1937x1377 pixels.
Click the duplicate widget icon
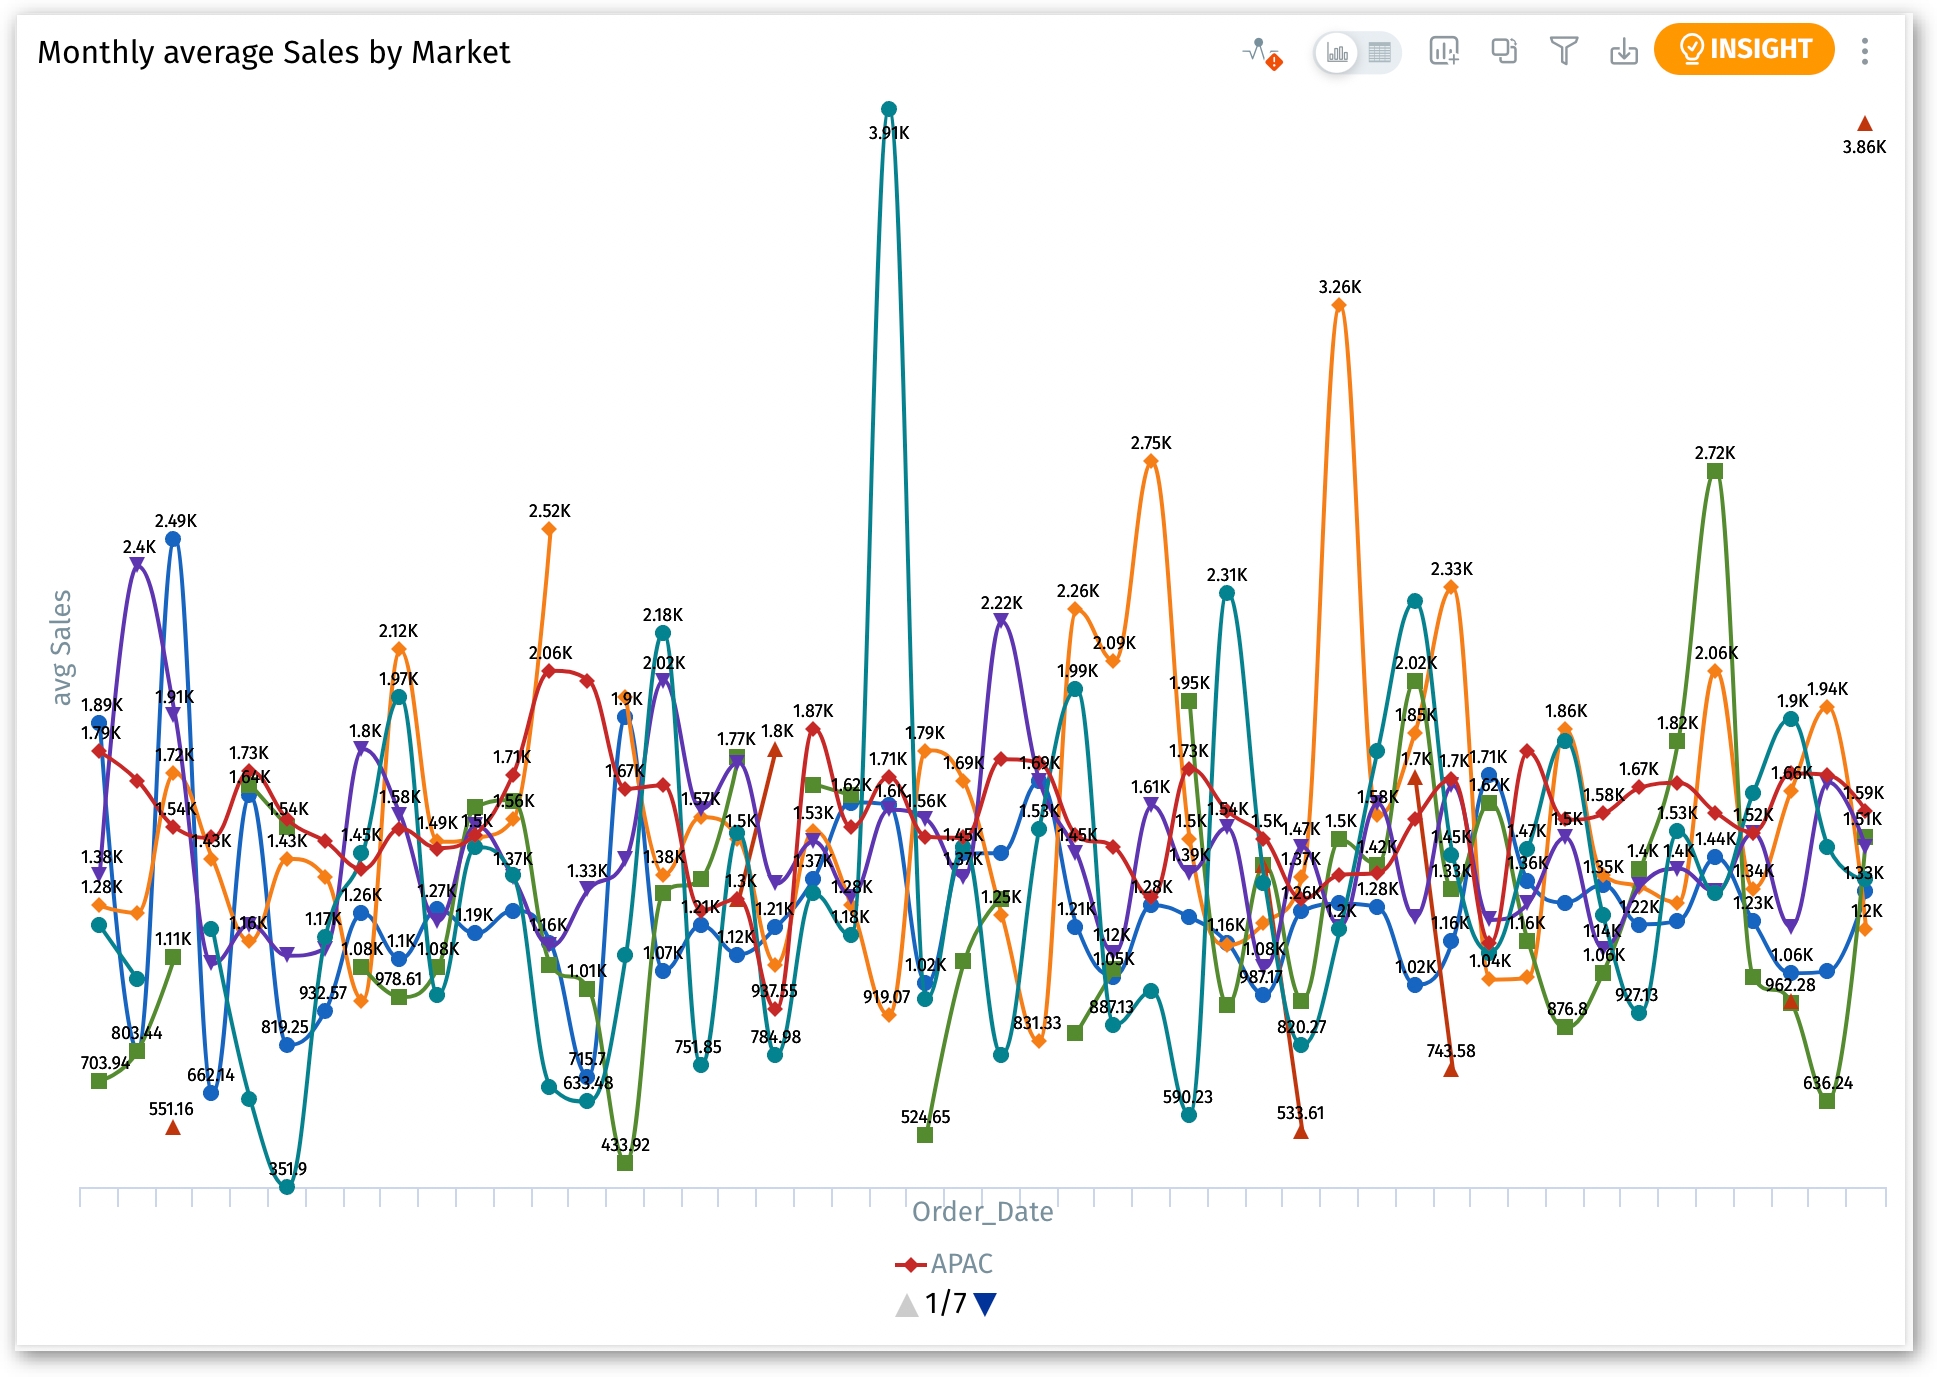(1504, 51)
